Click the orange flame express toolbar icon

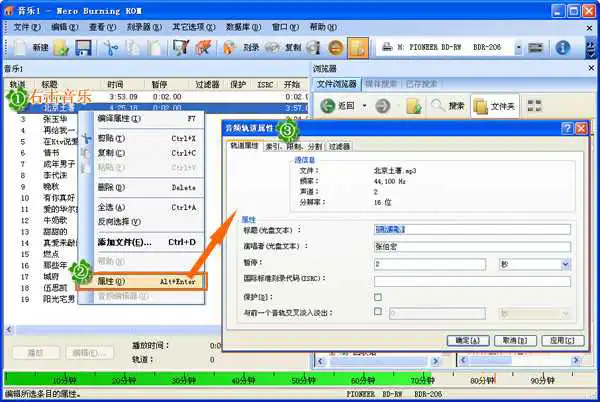[203, 47]
